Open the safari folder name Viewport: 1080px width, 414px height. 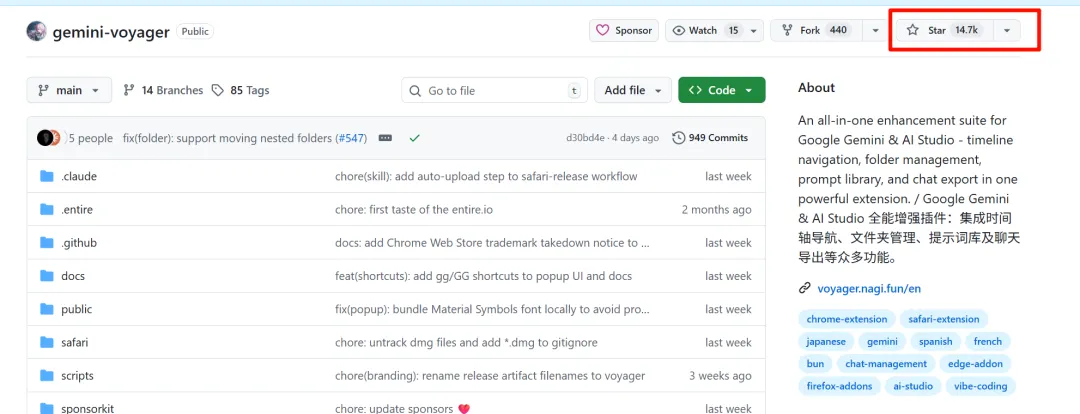tap(74, 342)
